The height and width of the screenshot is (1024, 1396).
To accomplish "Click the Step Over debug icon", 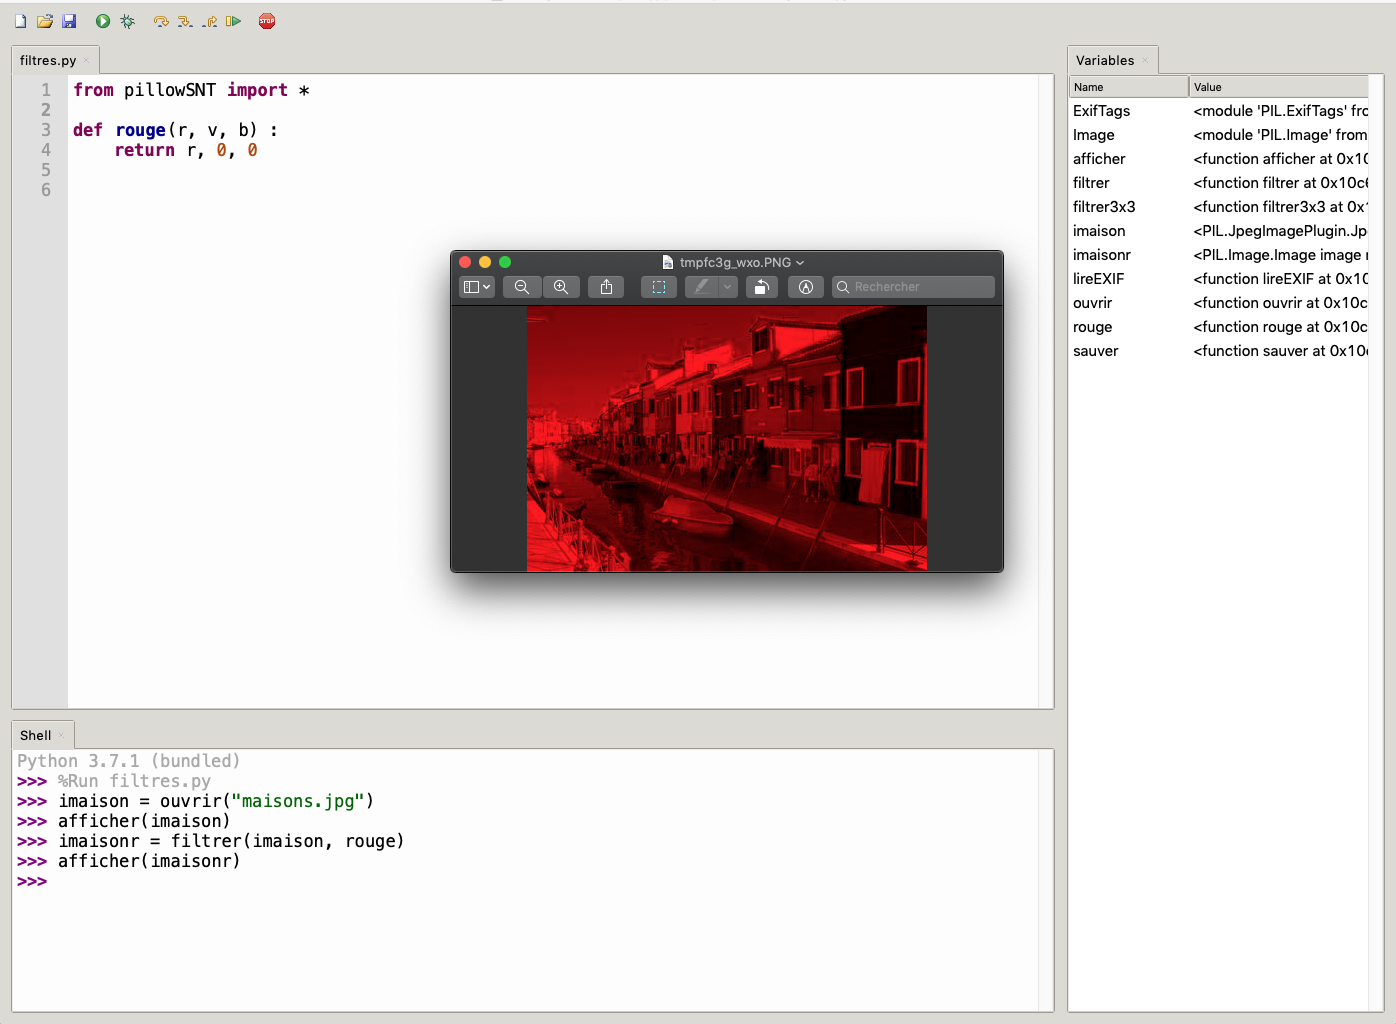I will [x=161, y=21].
